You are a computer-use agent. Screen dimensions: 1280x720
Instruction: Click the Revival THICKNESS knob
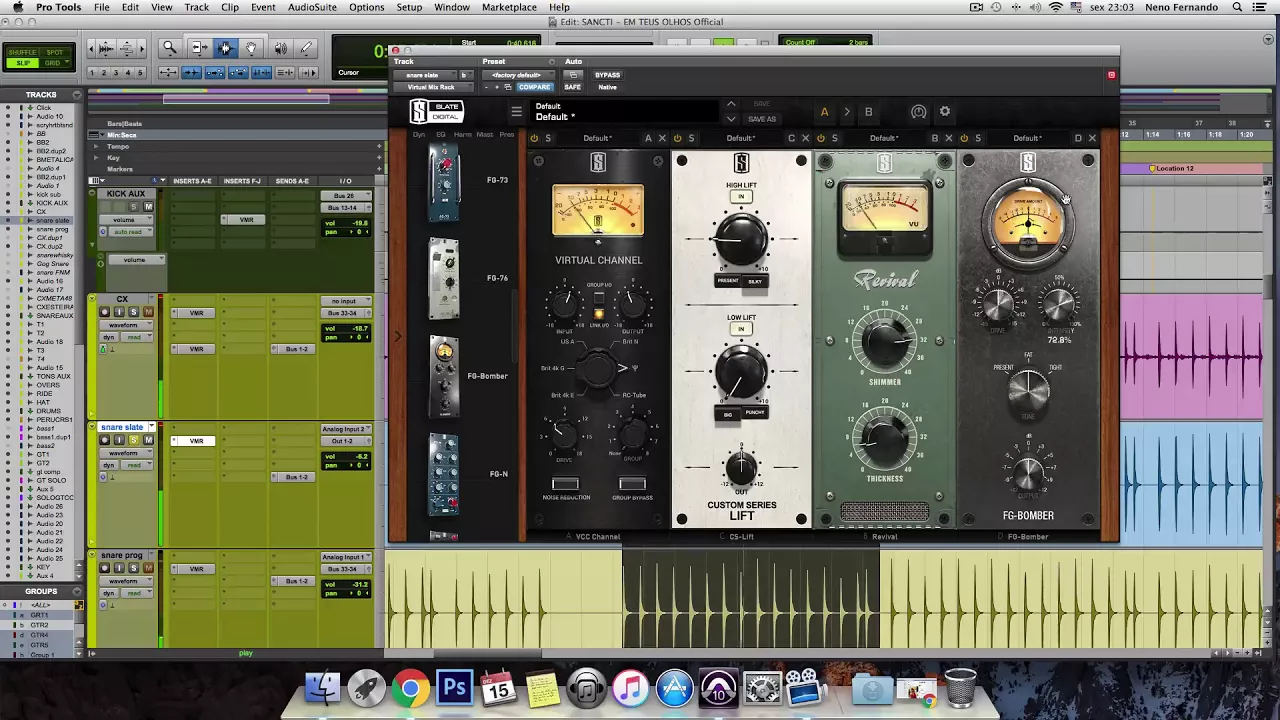[885, 440]
